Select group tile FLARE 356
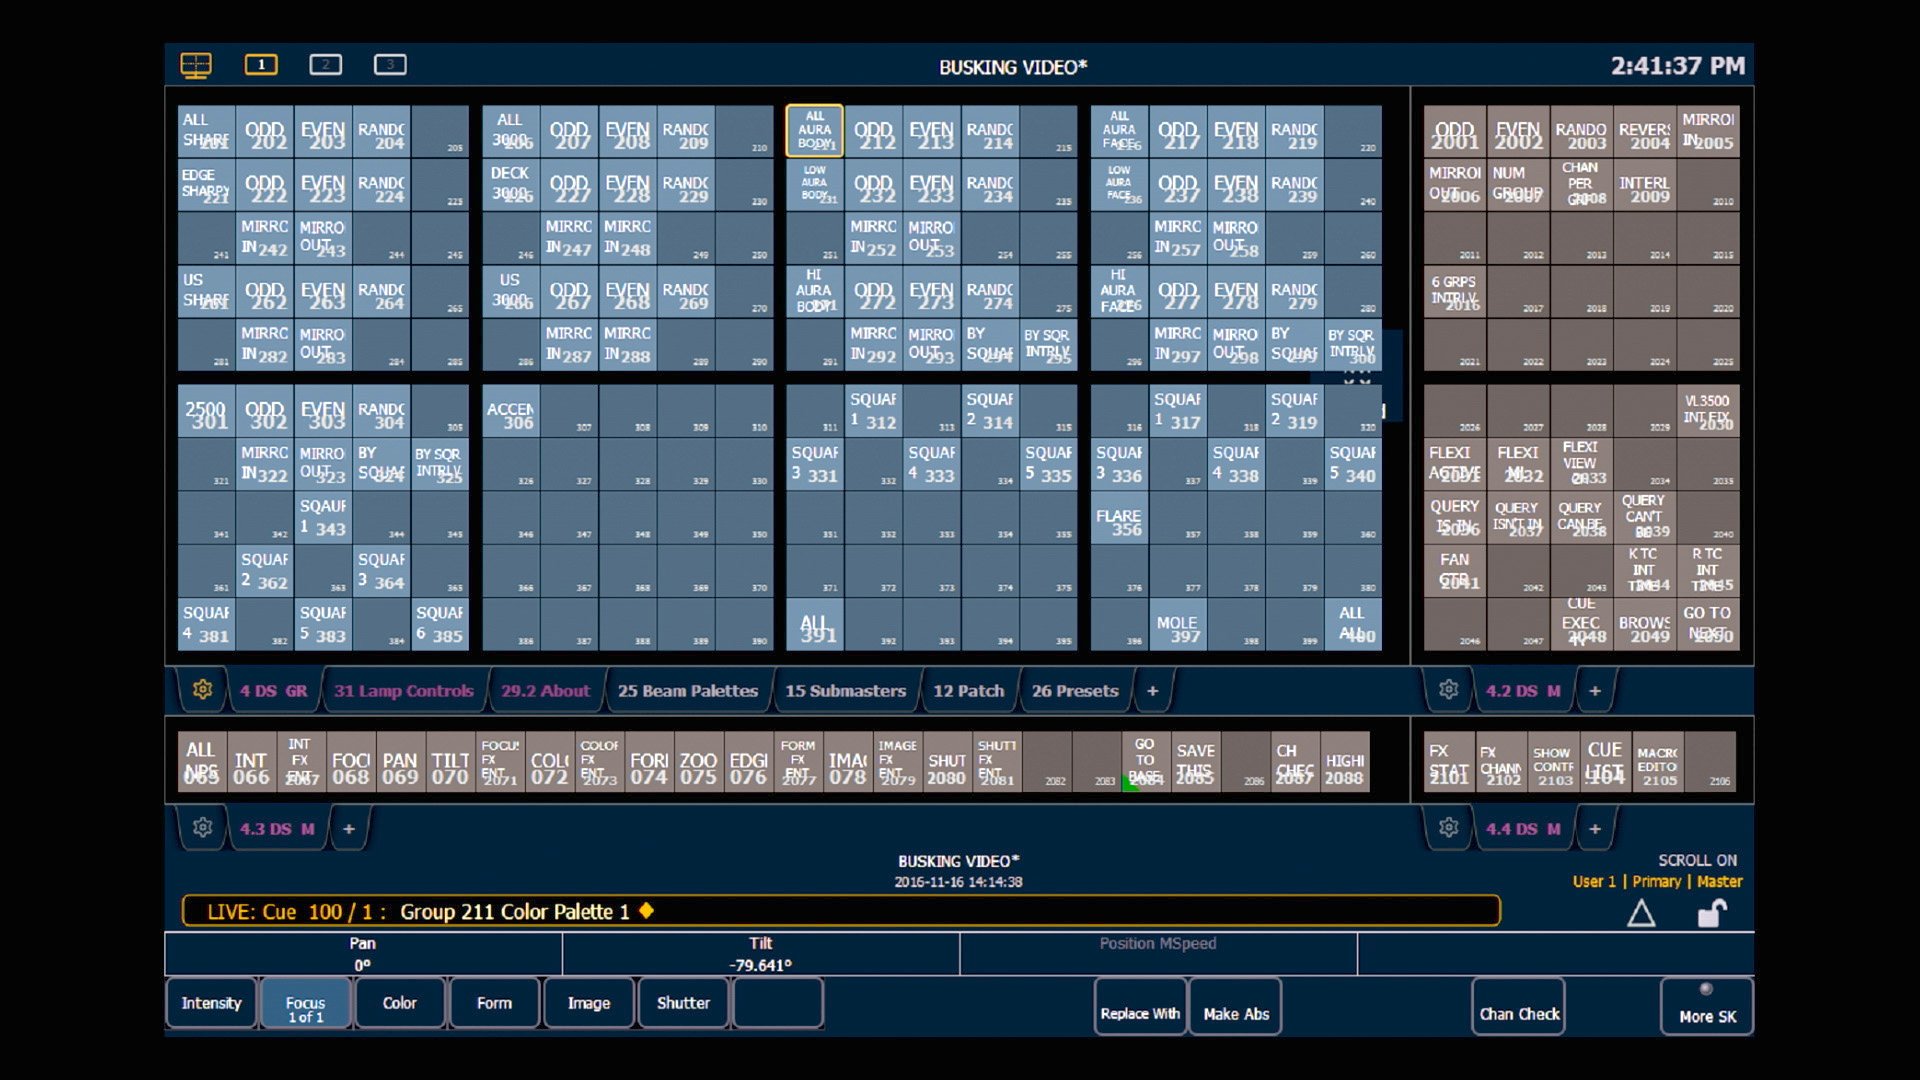Image resolution: width=1920 pixels, height=1080 pixels. 1119,518
